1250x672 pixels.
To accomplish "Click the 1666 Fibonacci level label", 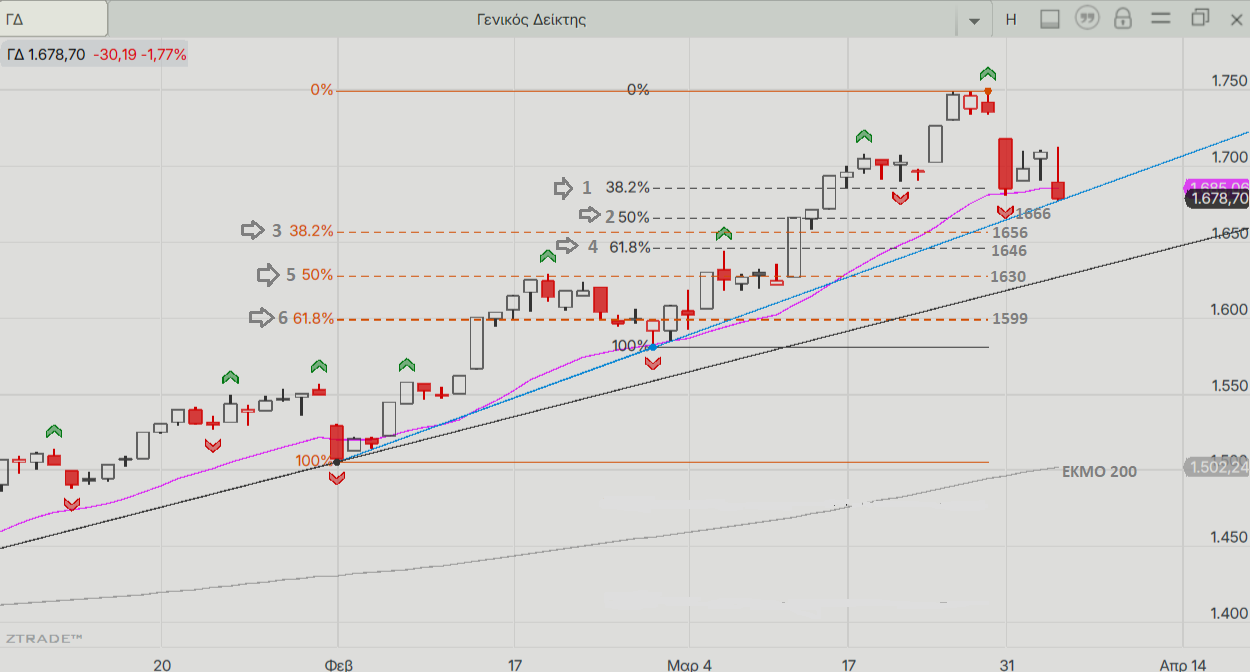I will 1033,214.
